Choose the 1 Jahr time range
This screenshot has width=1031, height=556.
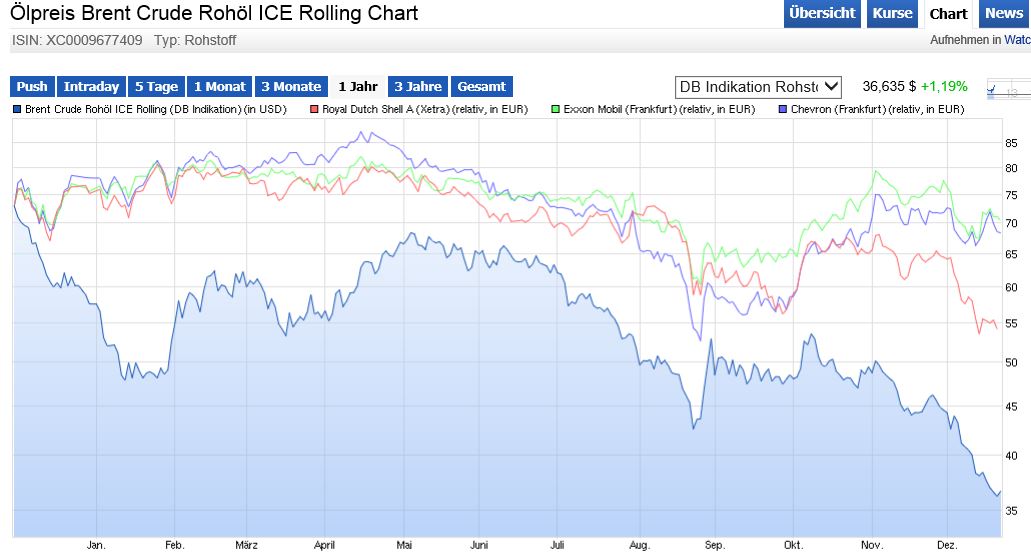point(358,87)
